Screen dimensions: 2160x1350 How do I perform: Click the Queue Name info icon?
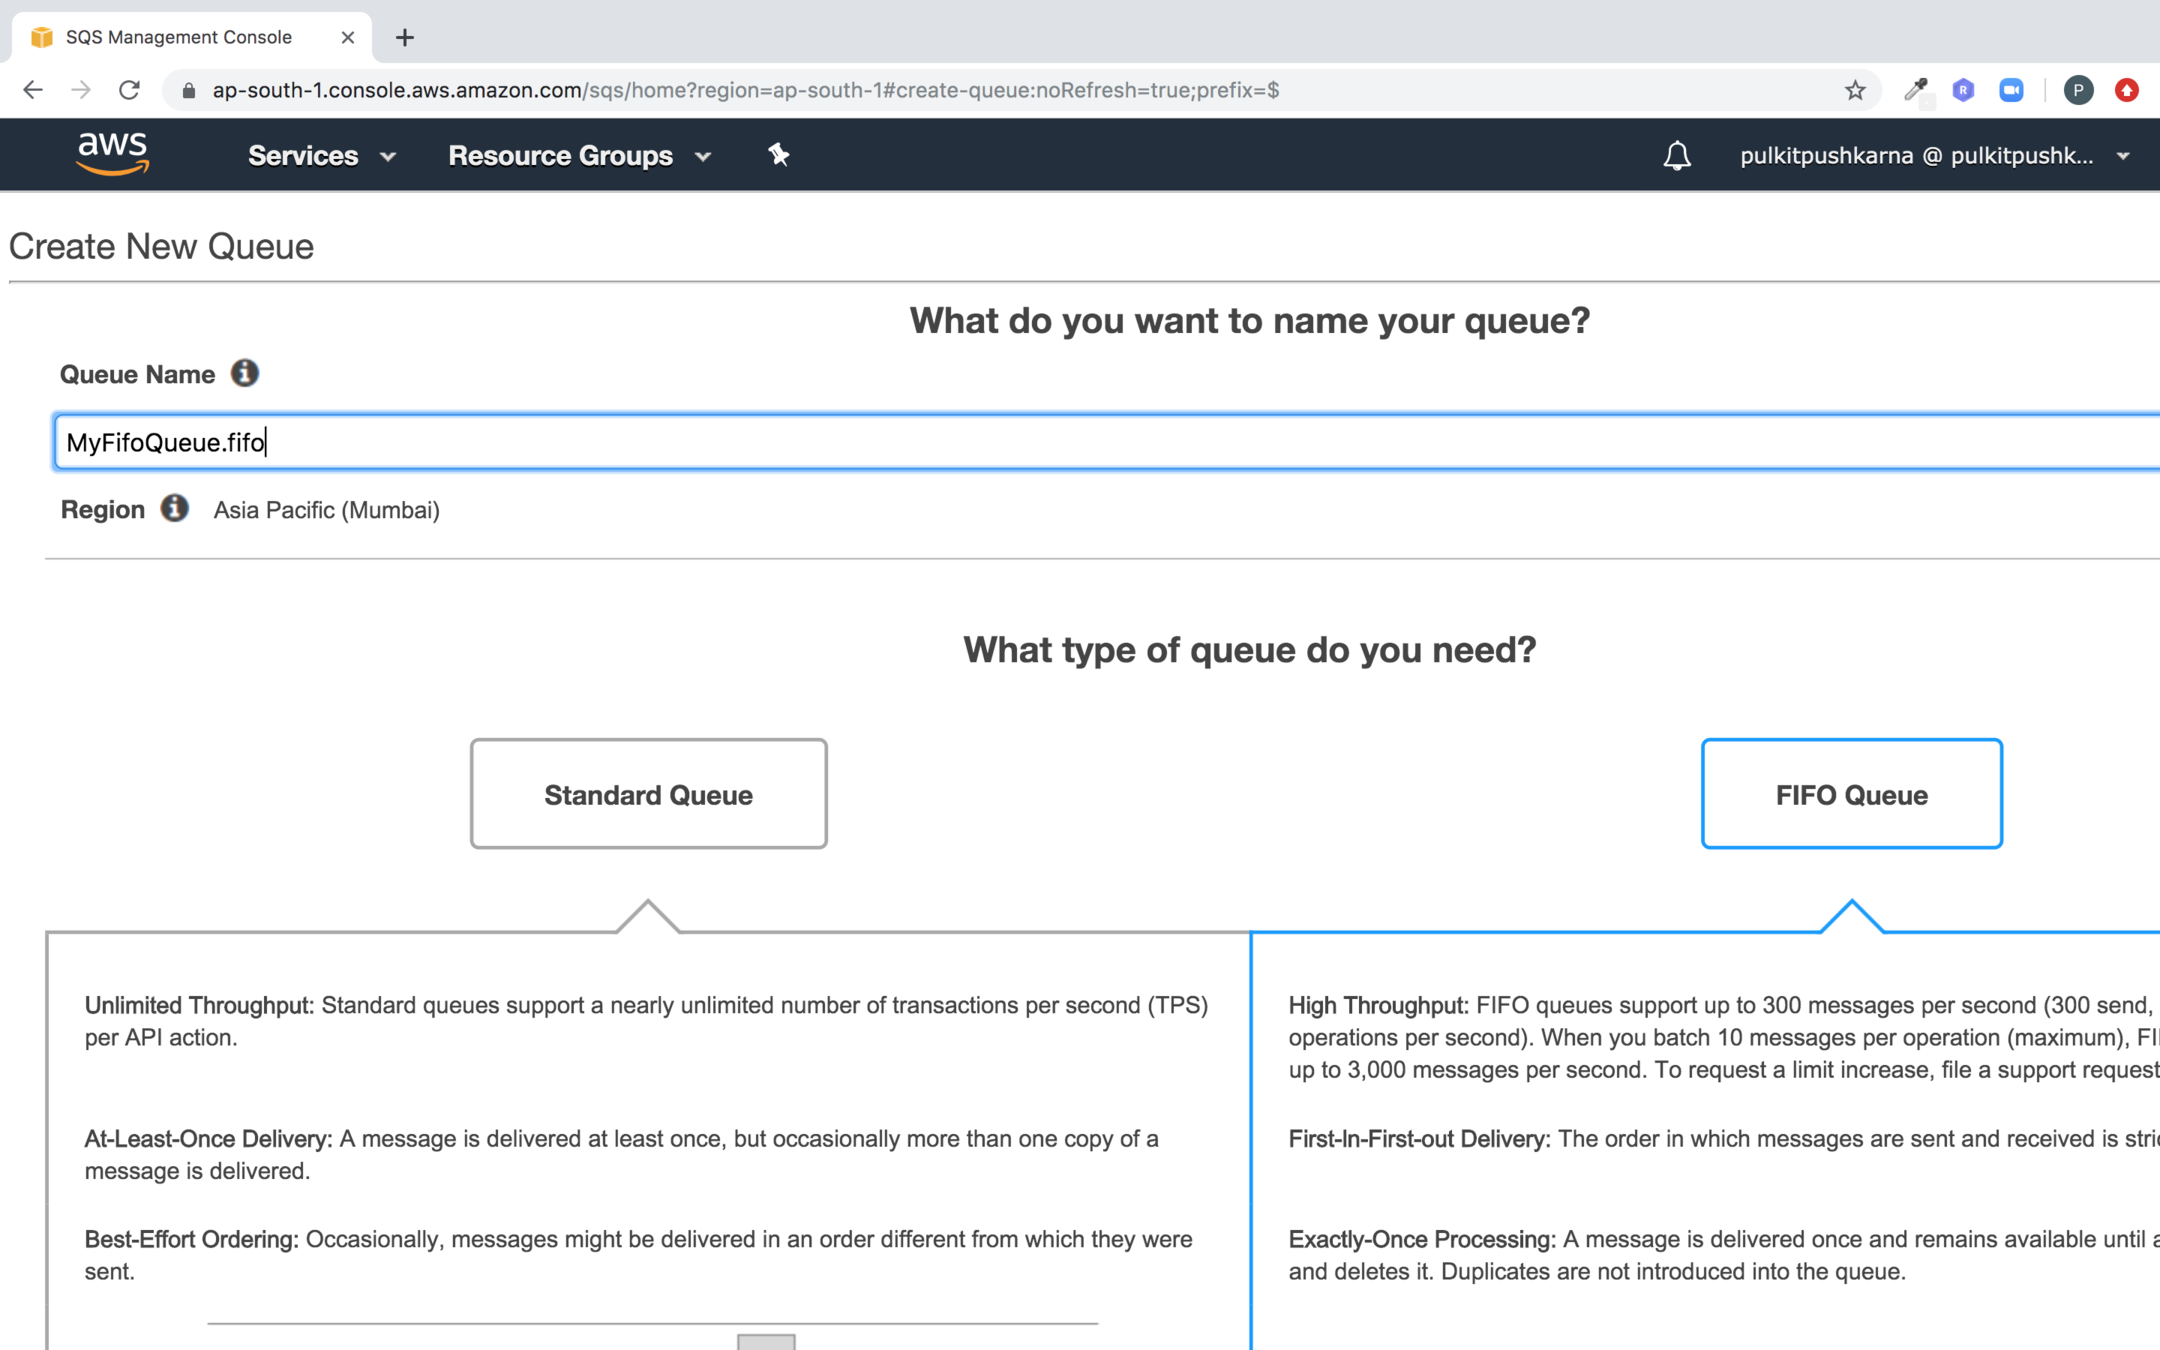(x=244, y=374)
